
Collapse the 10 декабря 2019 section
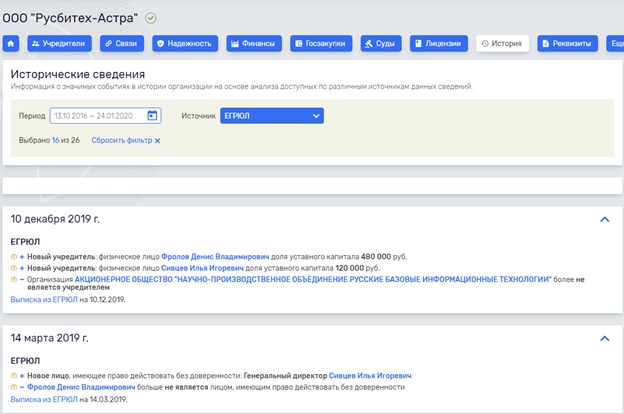604,219
